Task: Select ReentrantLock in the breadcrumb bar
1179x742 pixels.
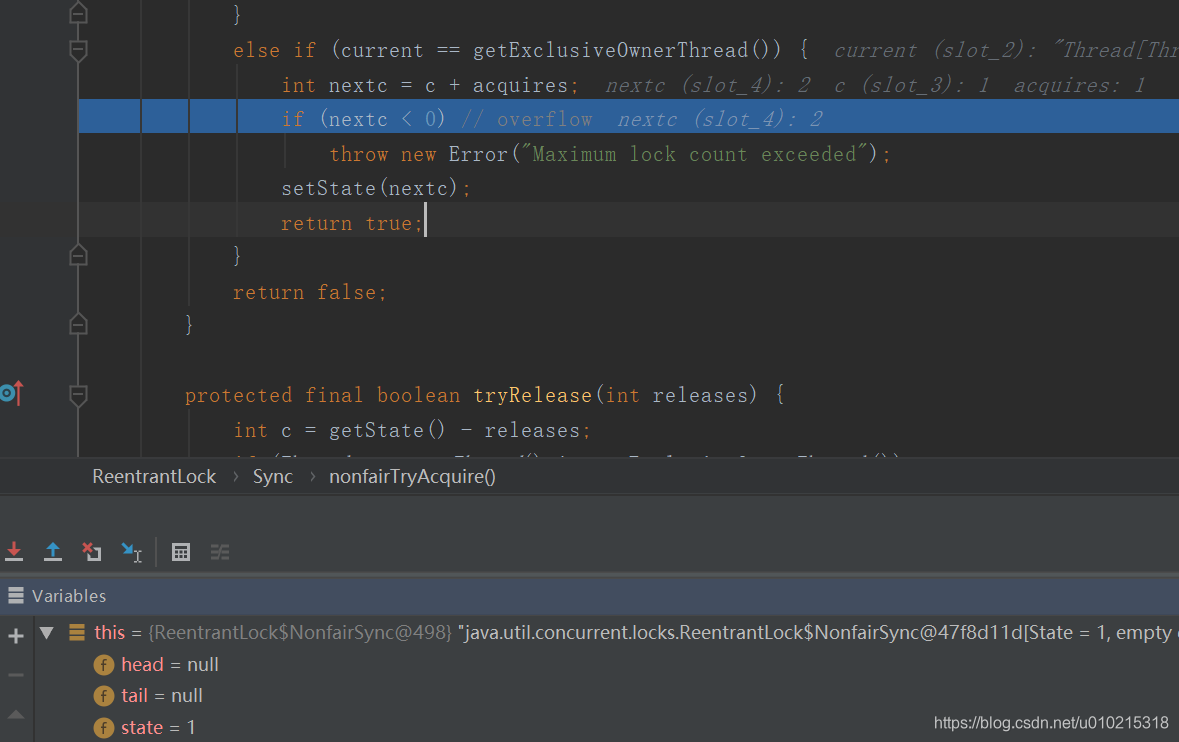Action: pos(154,477)
